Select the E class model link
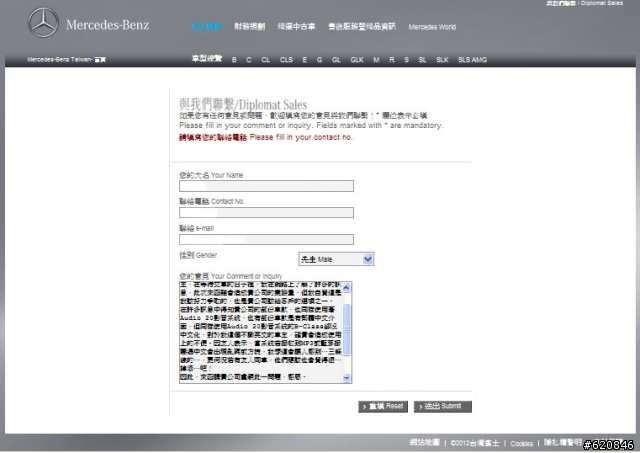640x453 pixels. [x=304, y=60]
